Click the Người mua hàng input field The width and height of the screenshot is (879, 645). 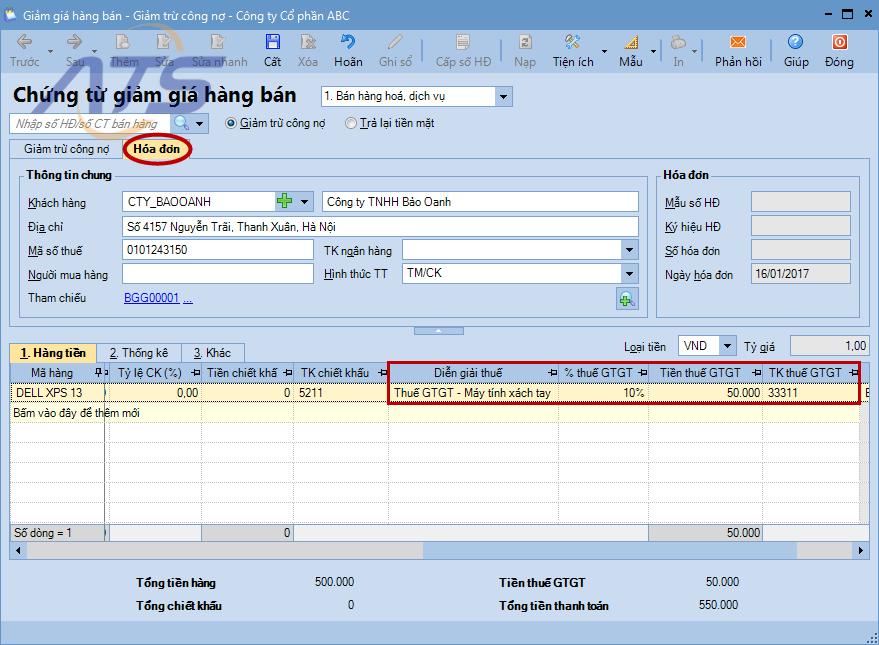tap(218, 274)
